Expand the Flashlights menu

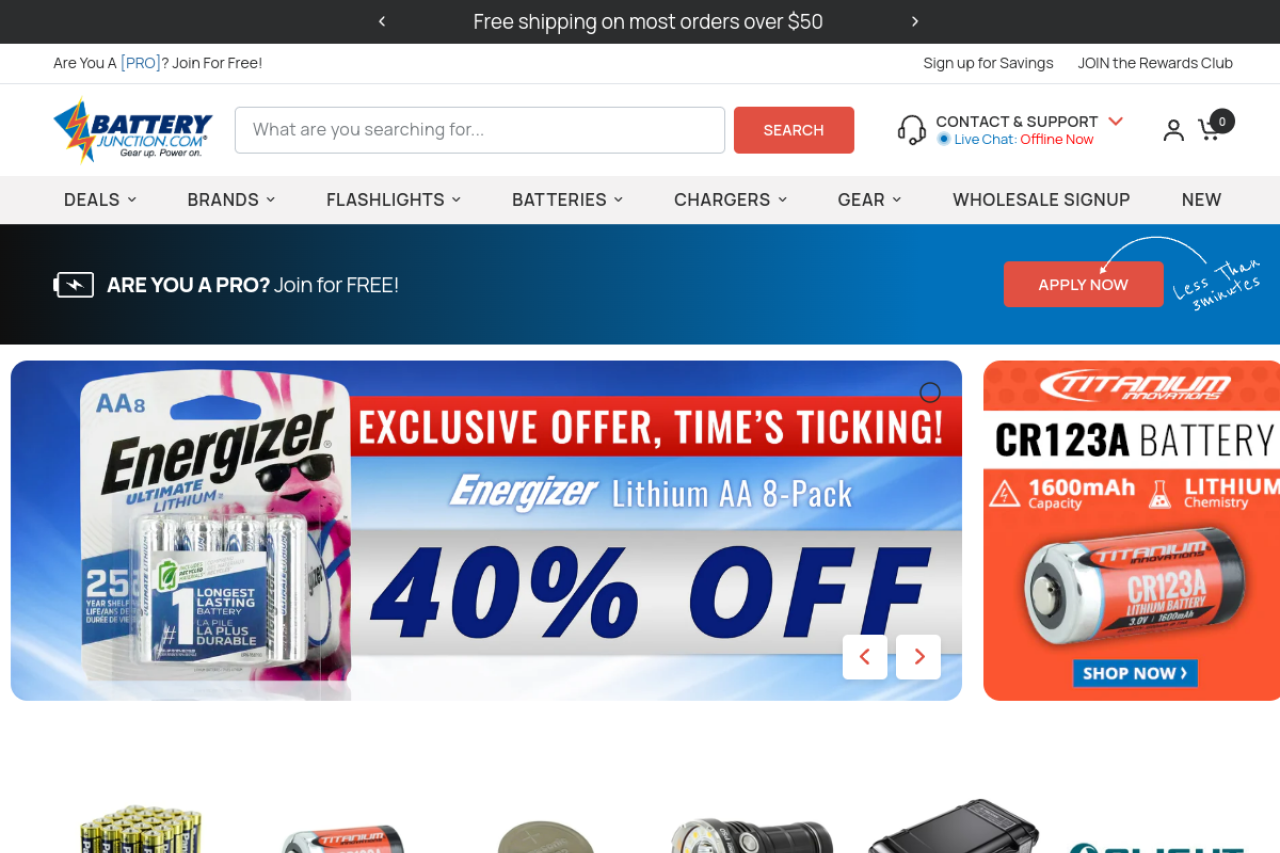pyautogui.click(x=394, y=200)
